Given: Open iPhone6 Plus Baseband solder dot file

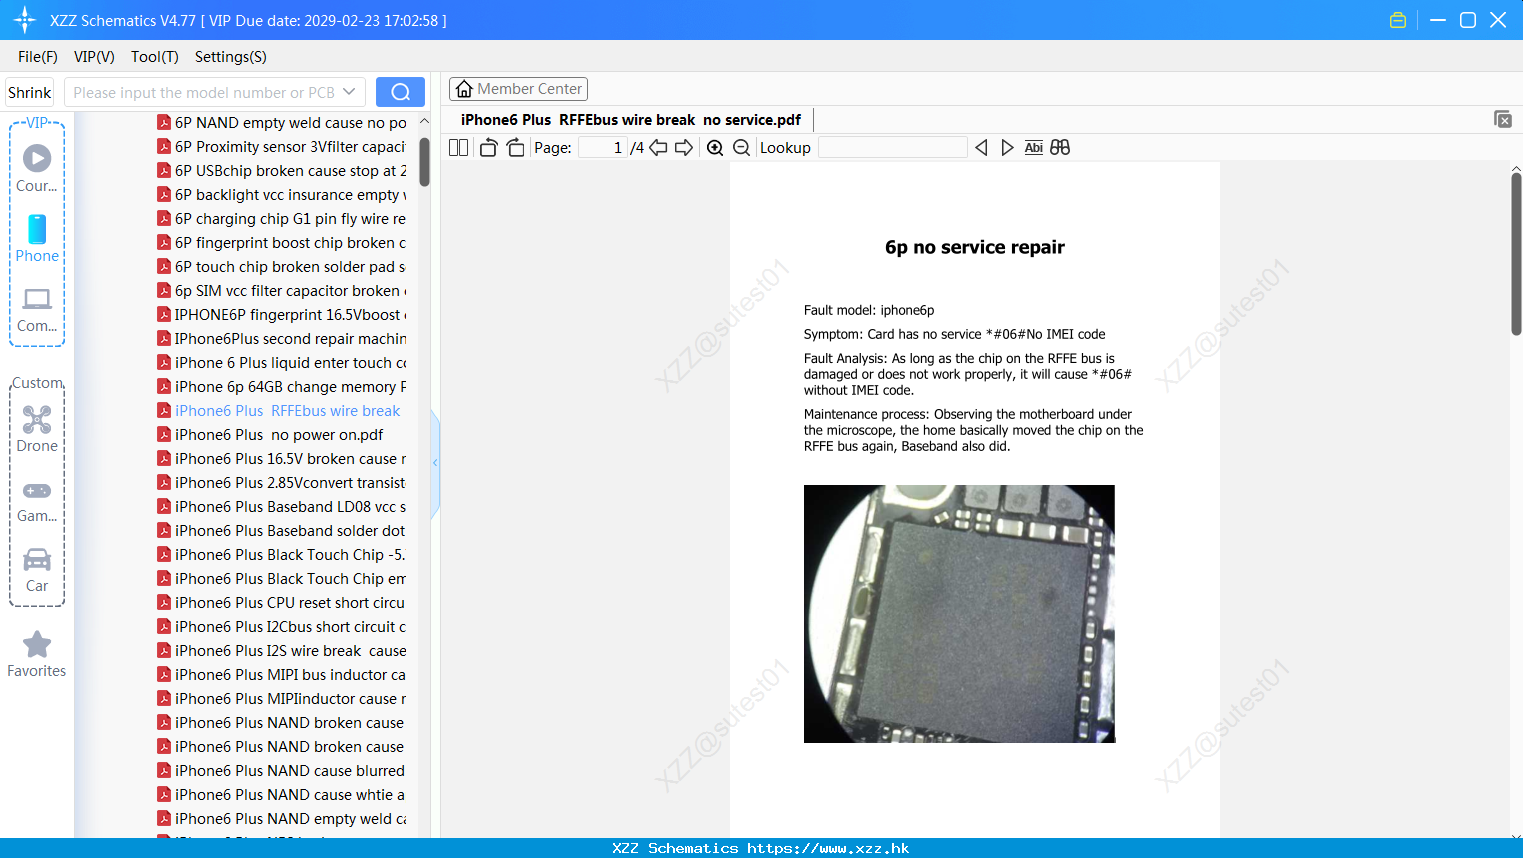Looking at the screenshot, I should coord(282,530).
